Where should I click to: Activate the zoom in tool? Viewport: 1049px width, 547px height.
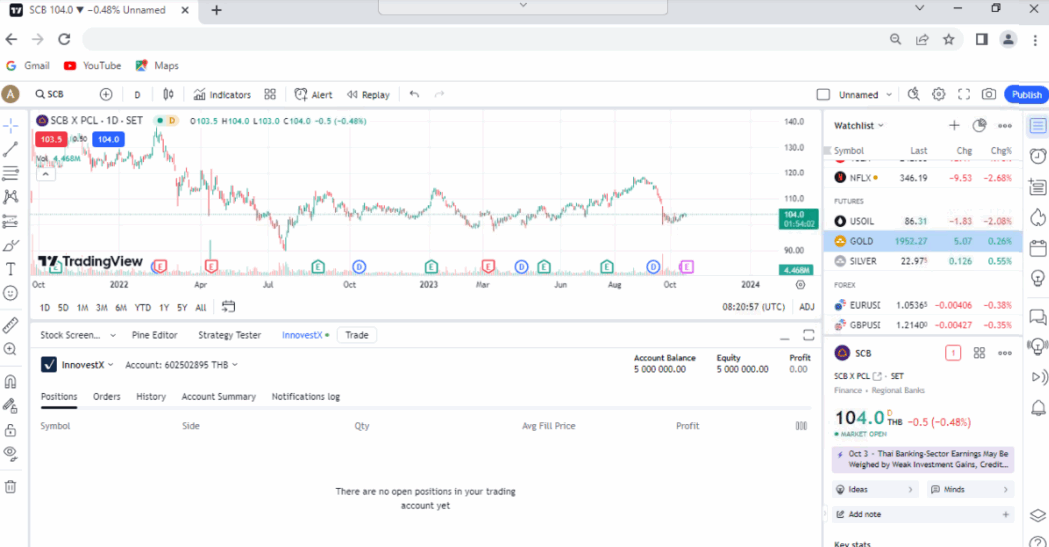[10, 349]
